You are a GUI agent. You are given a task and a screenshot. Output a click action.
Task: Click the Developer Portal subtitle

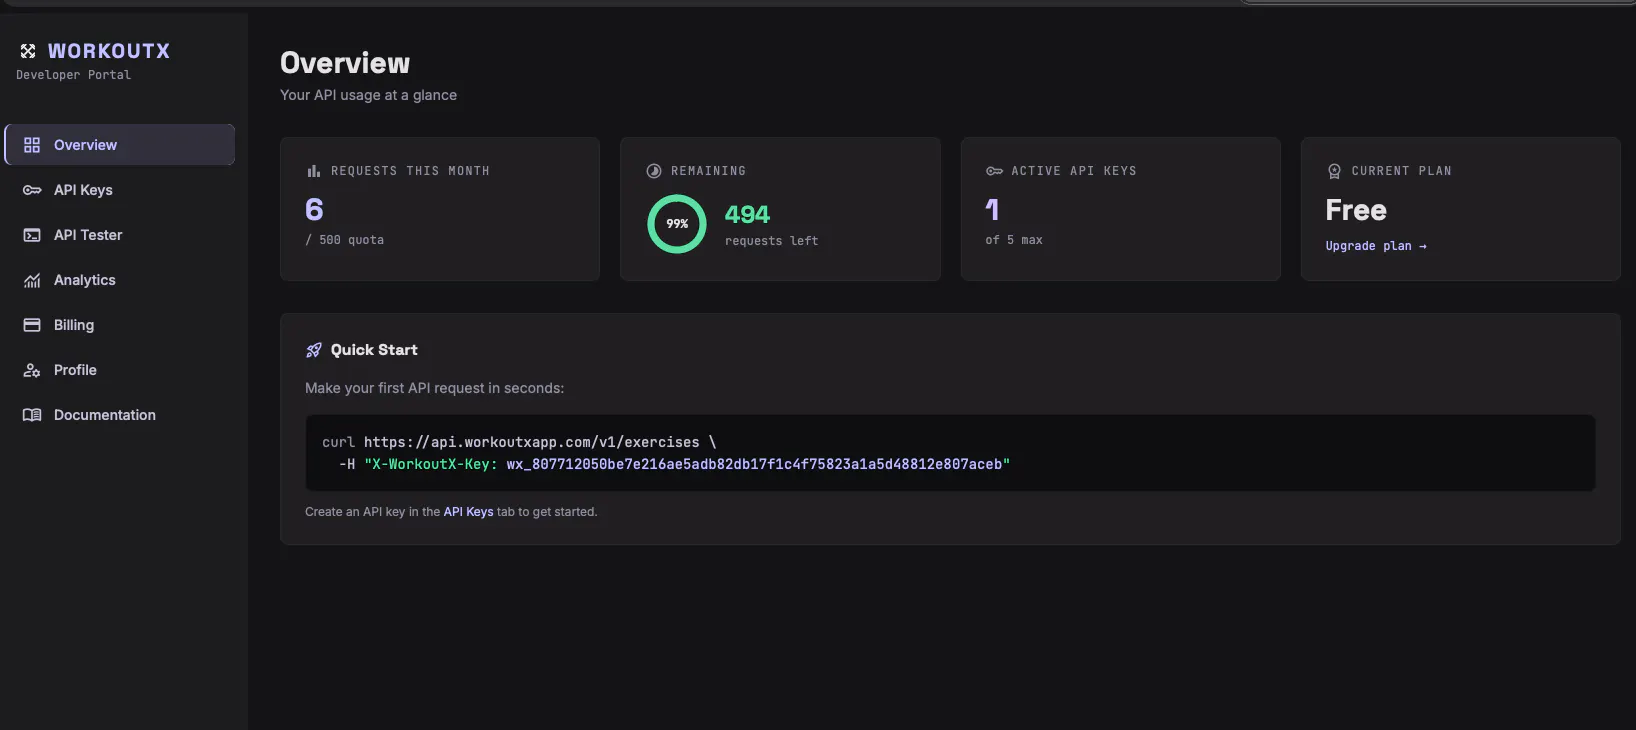(x=73, y=75)
